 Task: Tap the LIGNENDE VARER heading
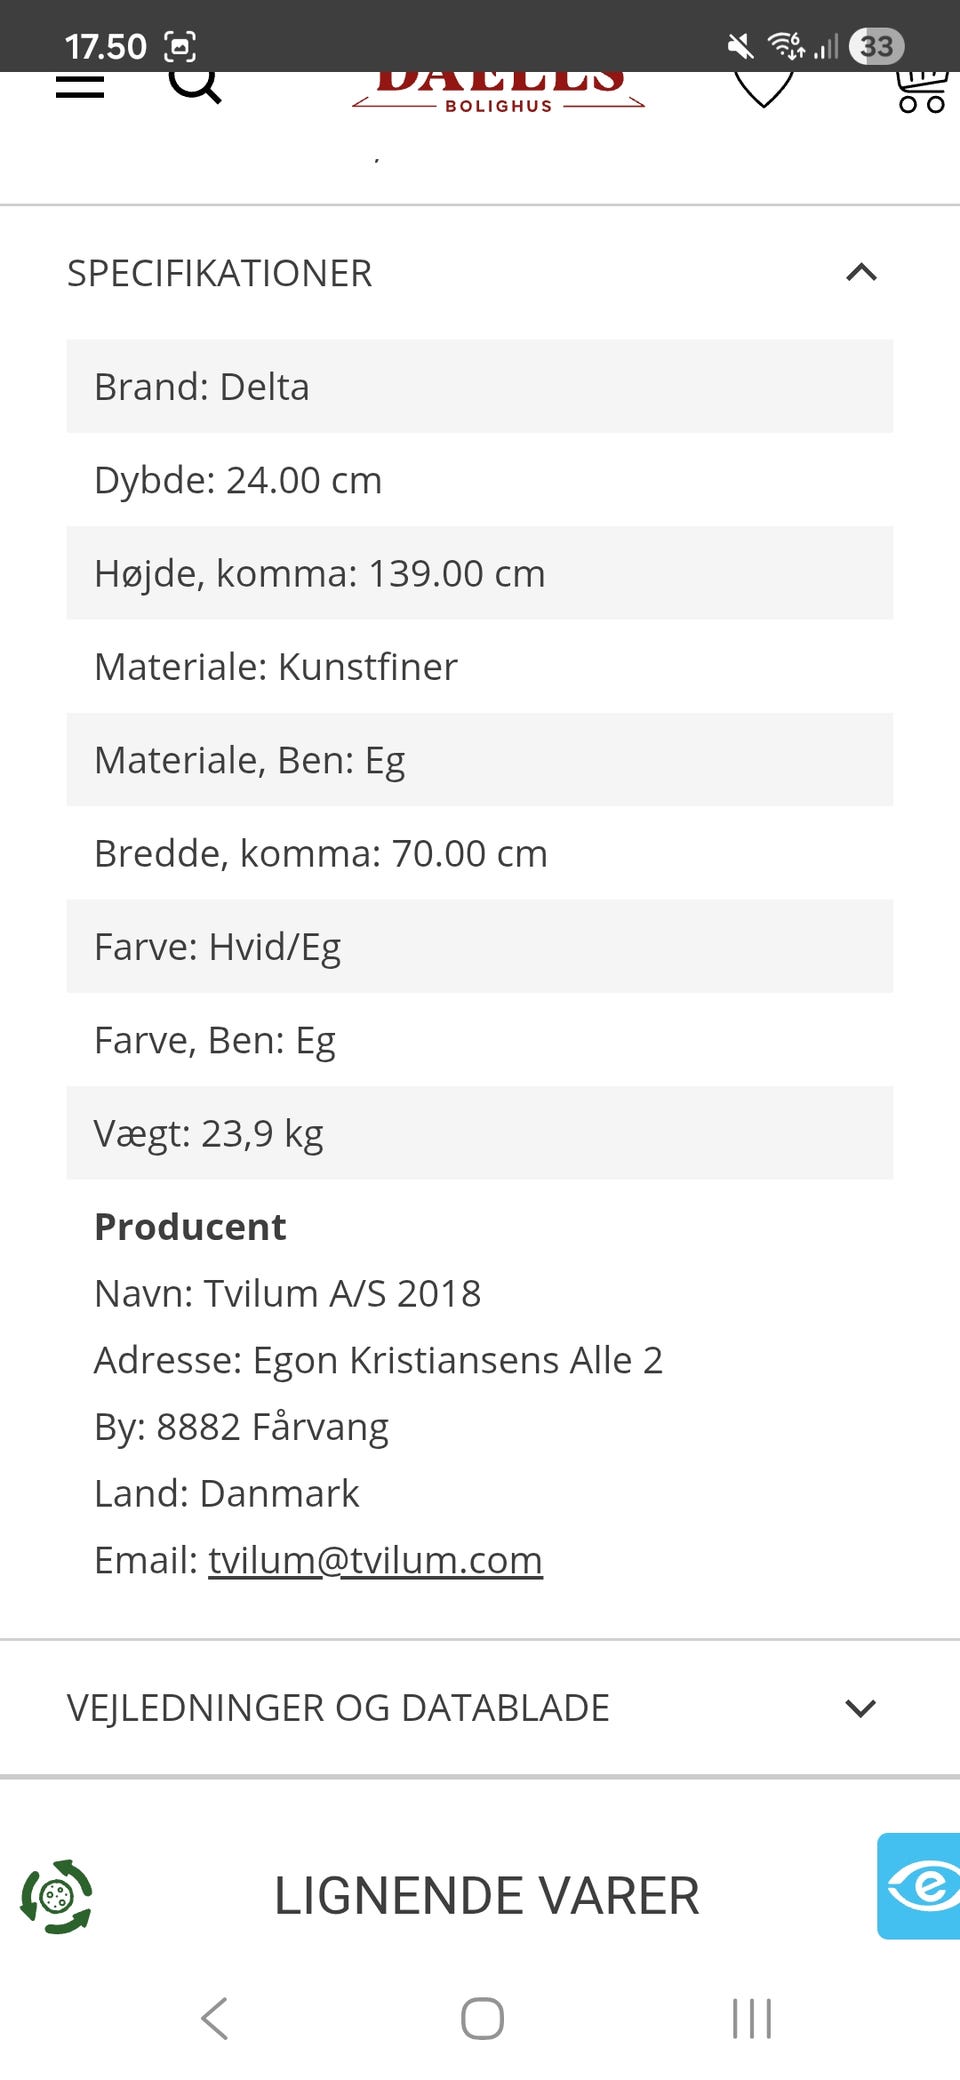pyautogui.click(x=487, y=1895)
